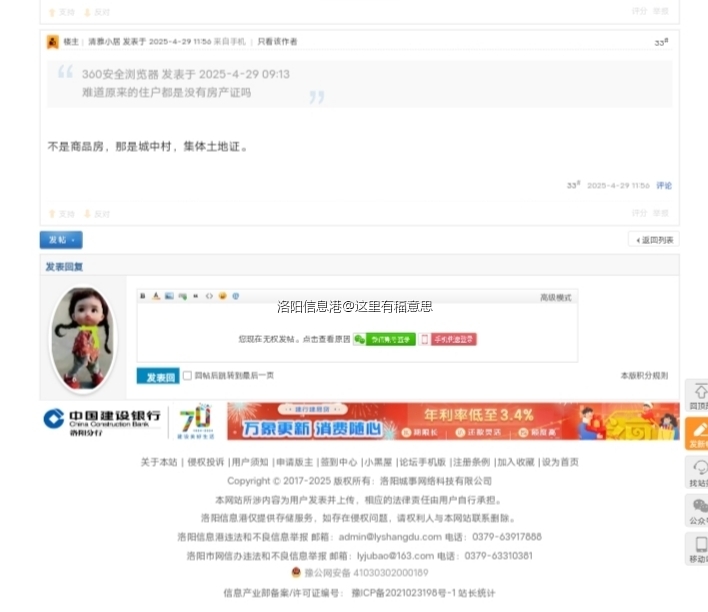This screenshot has height=612, width=708.
Task: Click the 只看该作者 link
Action: pyautogui.click(x=277, y=42)
